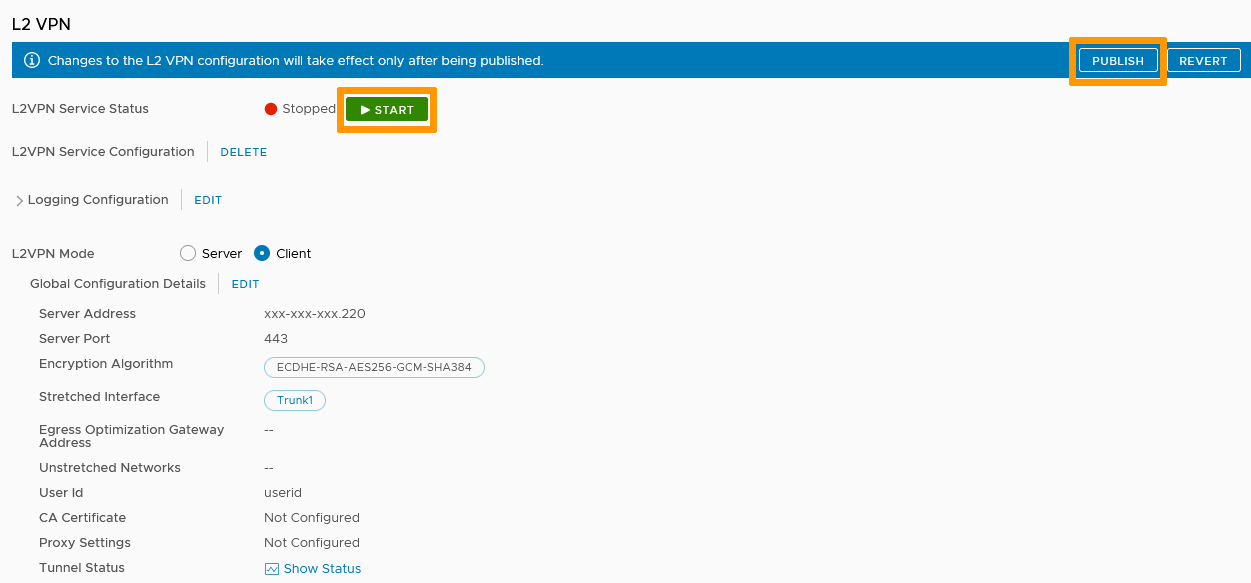The height and width of the screenshot is (583, 1251).
Task: Click the L2 VPN page heading
Action: (41, 24)
